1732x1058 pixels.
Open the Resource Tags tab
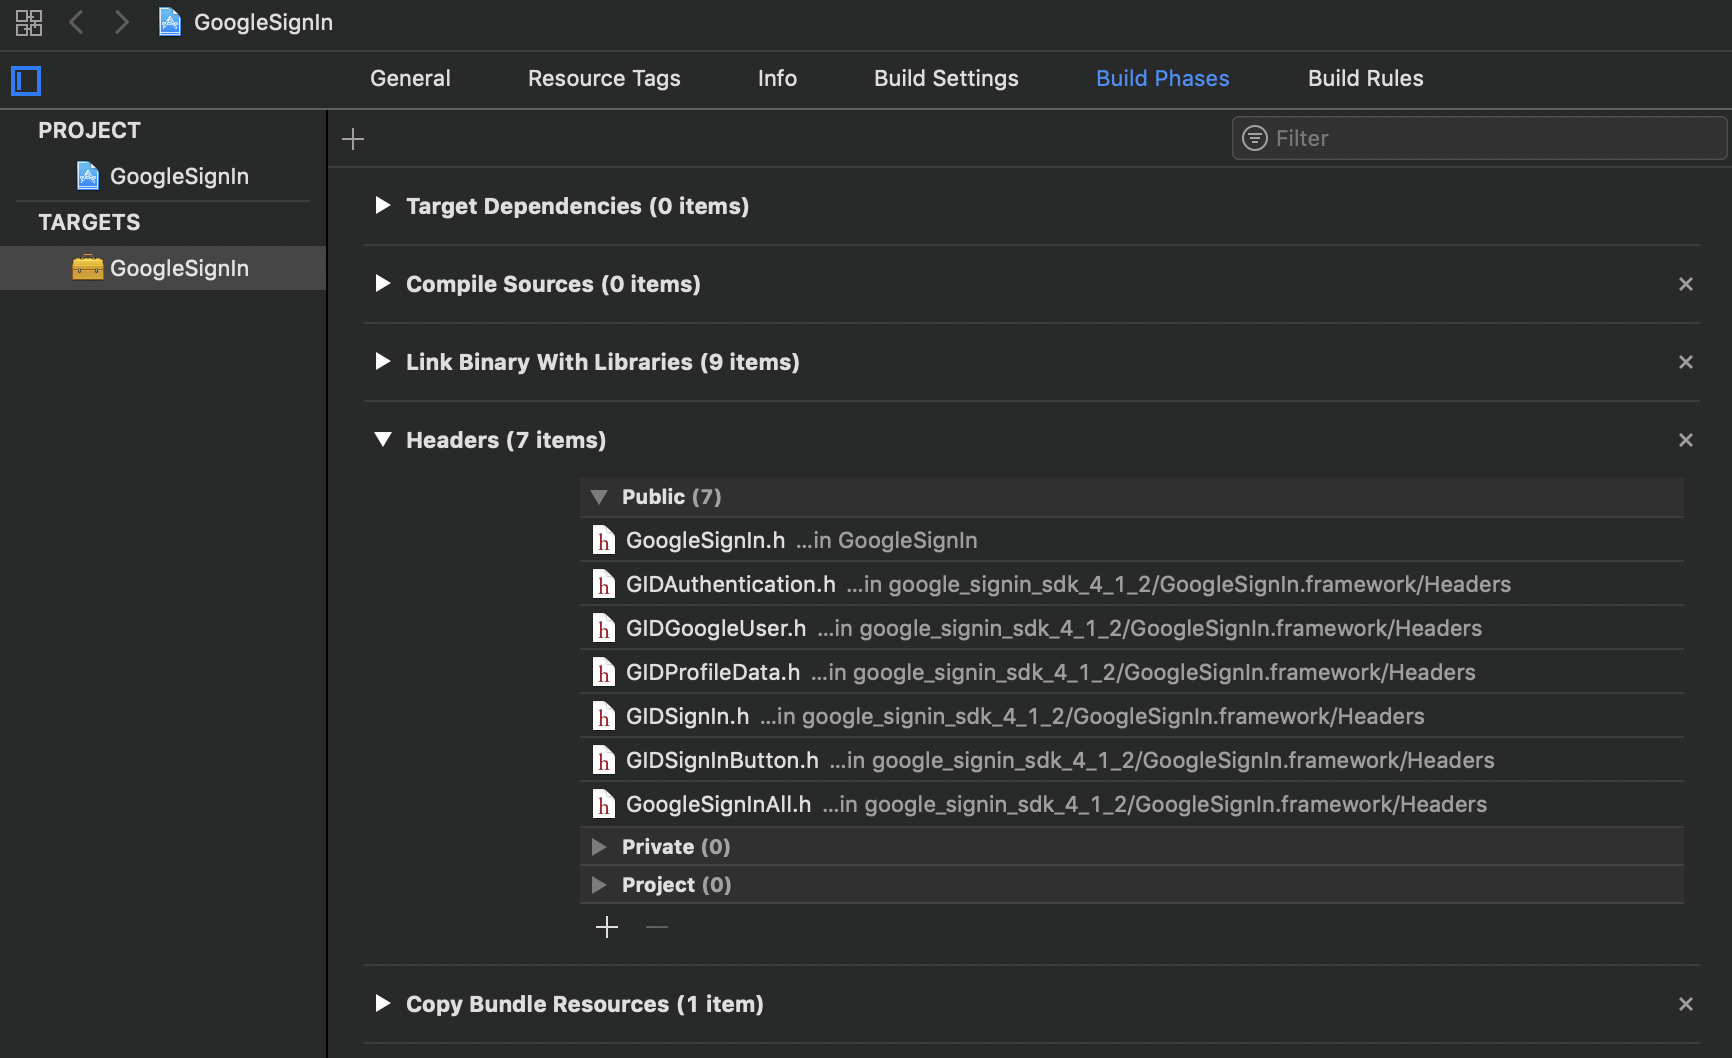tap(604, 78)
